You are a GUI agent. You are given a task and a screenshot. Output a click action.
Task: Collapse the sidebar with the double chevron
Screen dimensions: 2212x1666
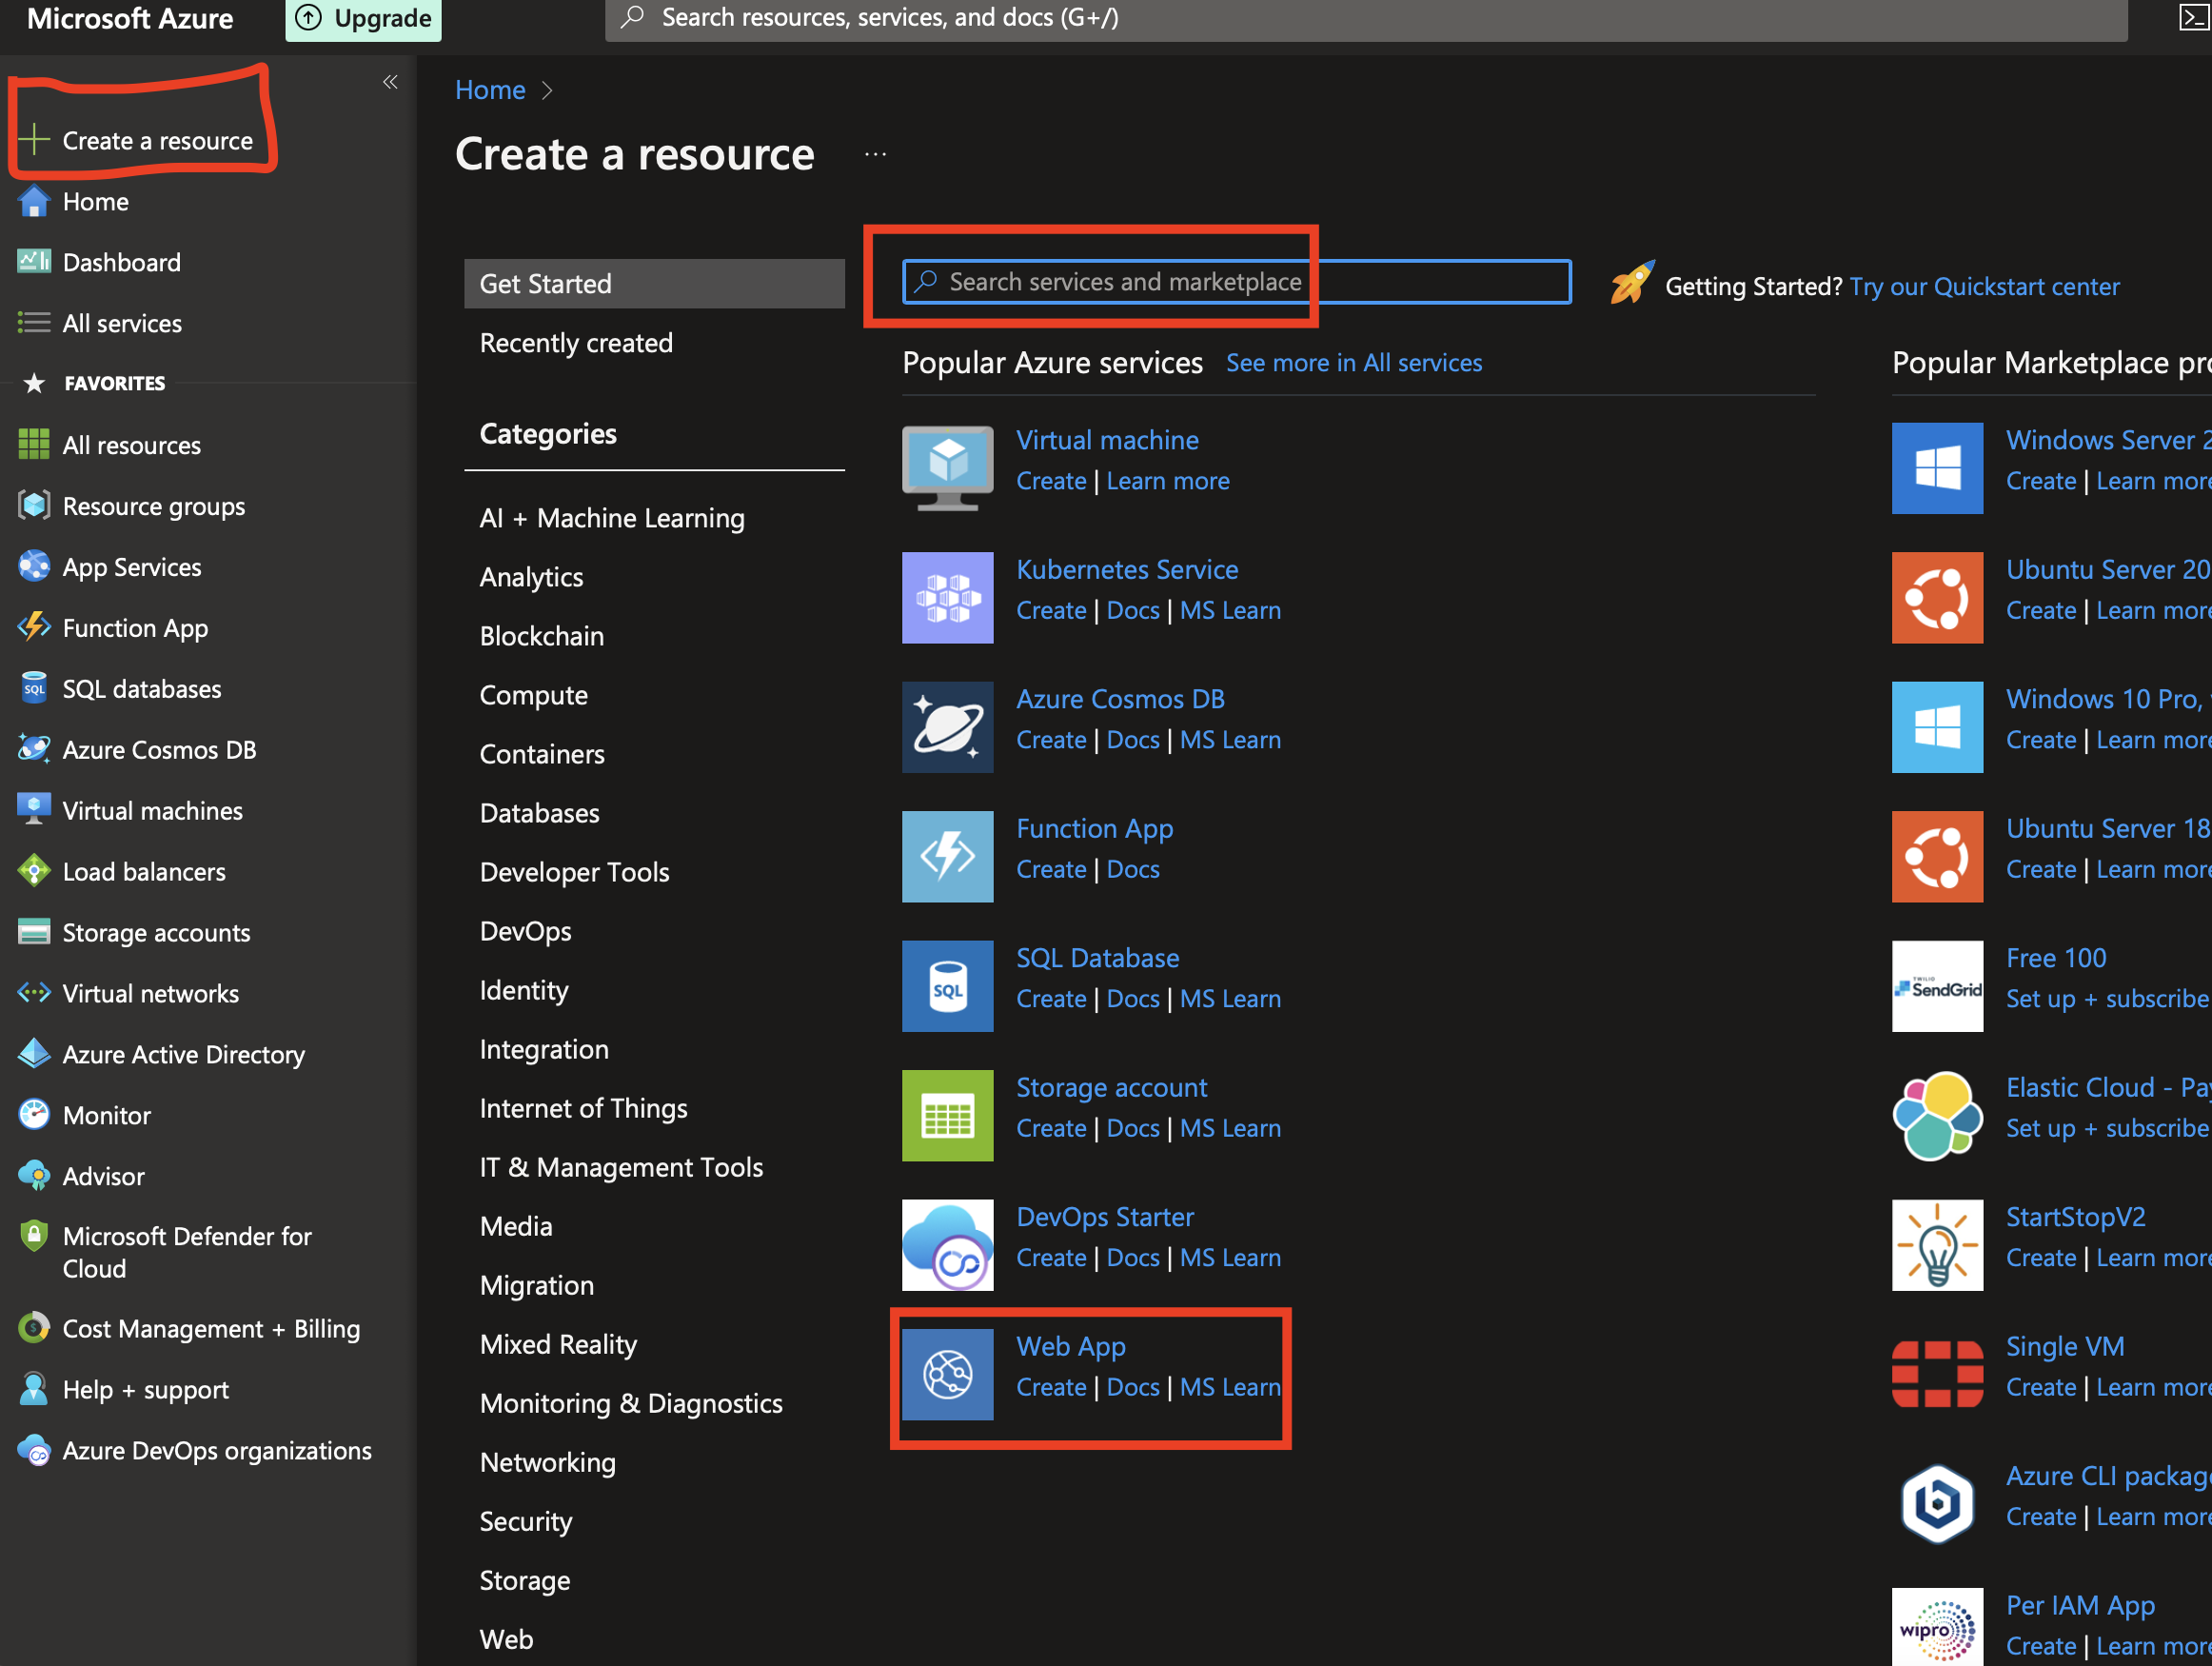(390, 82)
